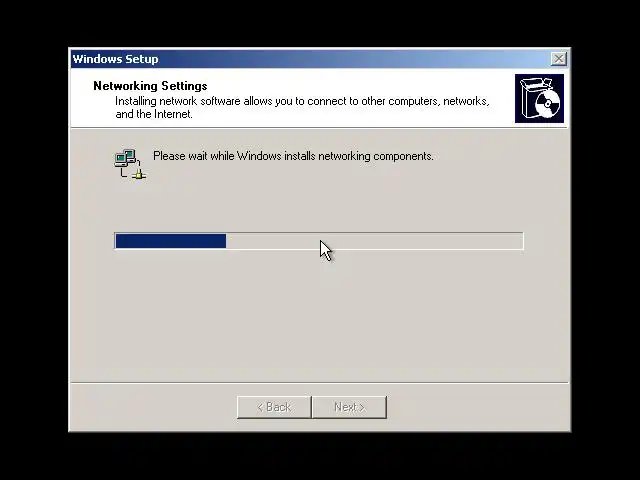
Task: Click the Networking Settings heading
Action: pyautogui.click(x=150, y=86)
